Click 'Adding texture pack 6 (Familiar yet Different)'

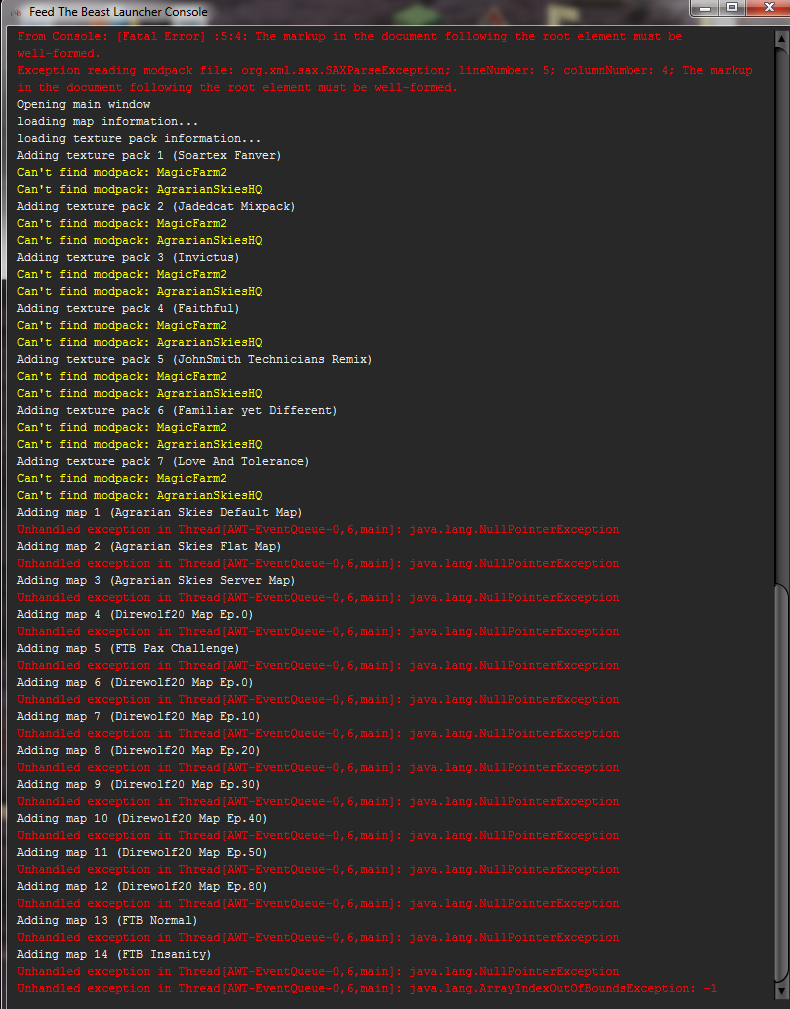tap(177, 411)
